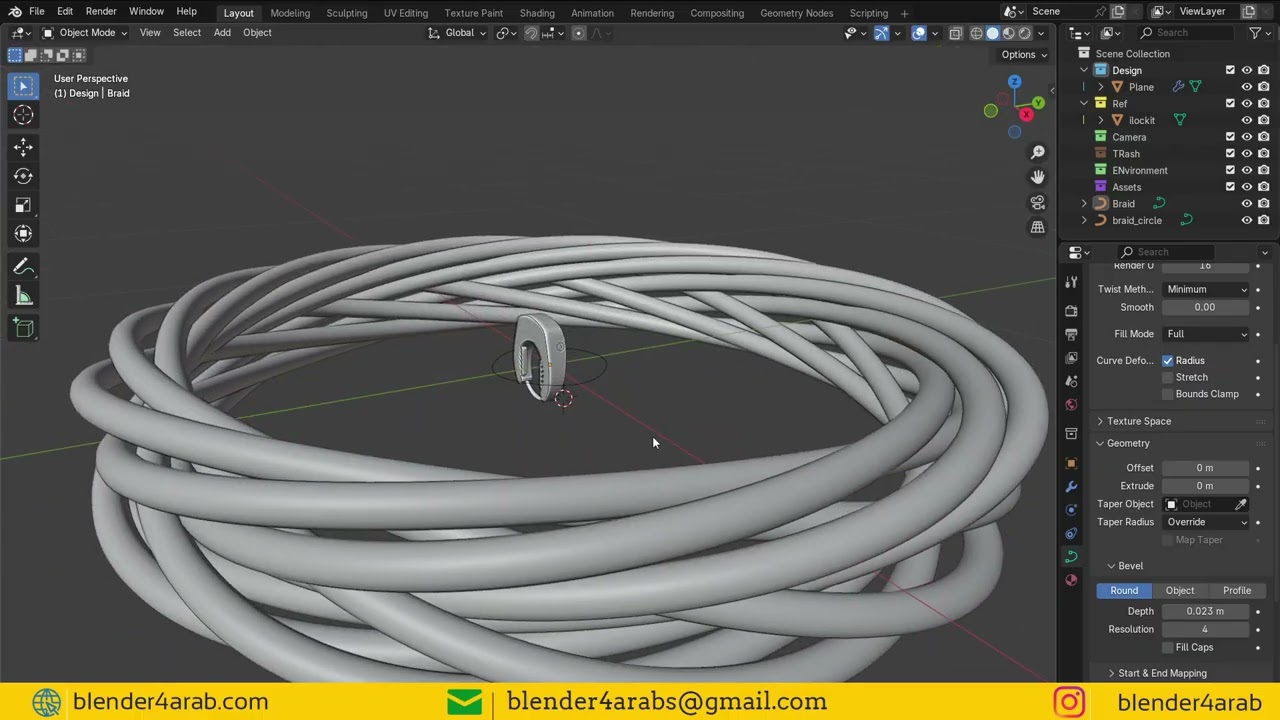This screenshot has height=720, width=1280.
Task: Expand the Texture Space panel
Action: 1139,421
